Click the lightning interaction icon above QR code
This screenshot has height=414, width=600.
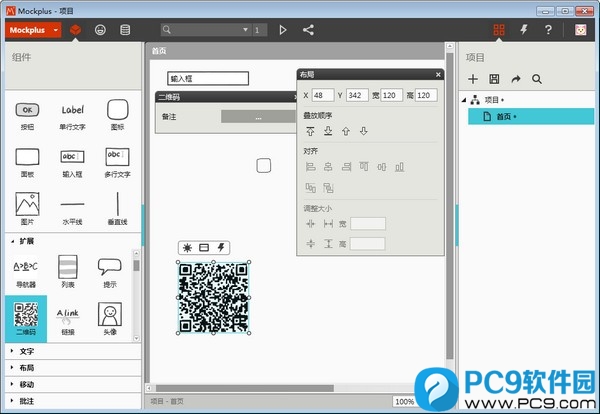point(221,248)
